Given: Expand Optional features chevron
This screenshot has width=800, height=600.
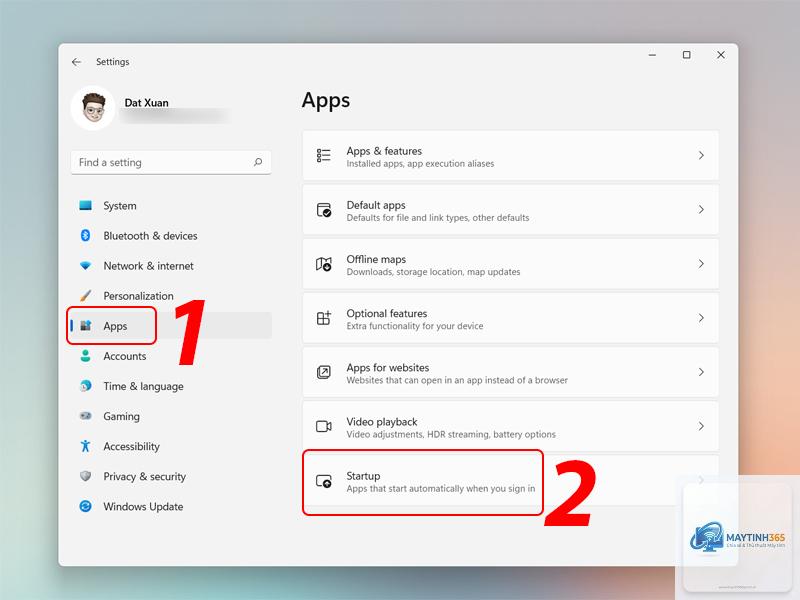Looking at the screenshot, I should click(x=701, y=318).
